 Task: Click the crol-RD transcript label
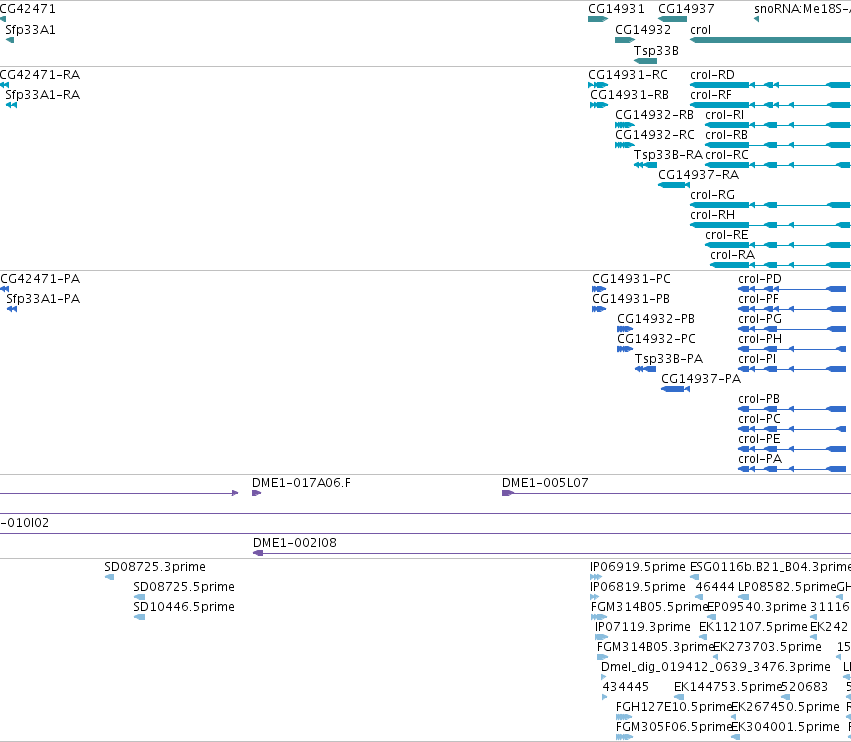[712, 75]
